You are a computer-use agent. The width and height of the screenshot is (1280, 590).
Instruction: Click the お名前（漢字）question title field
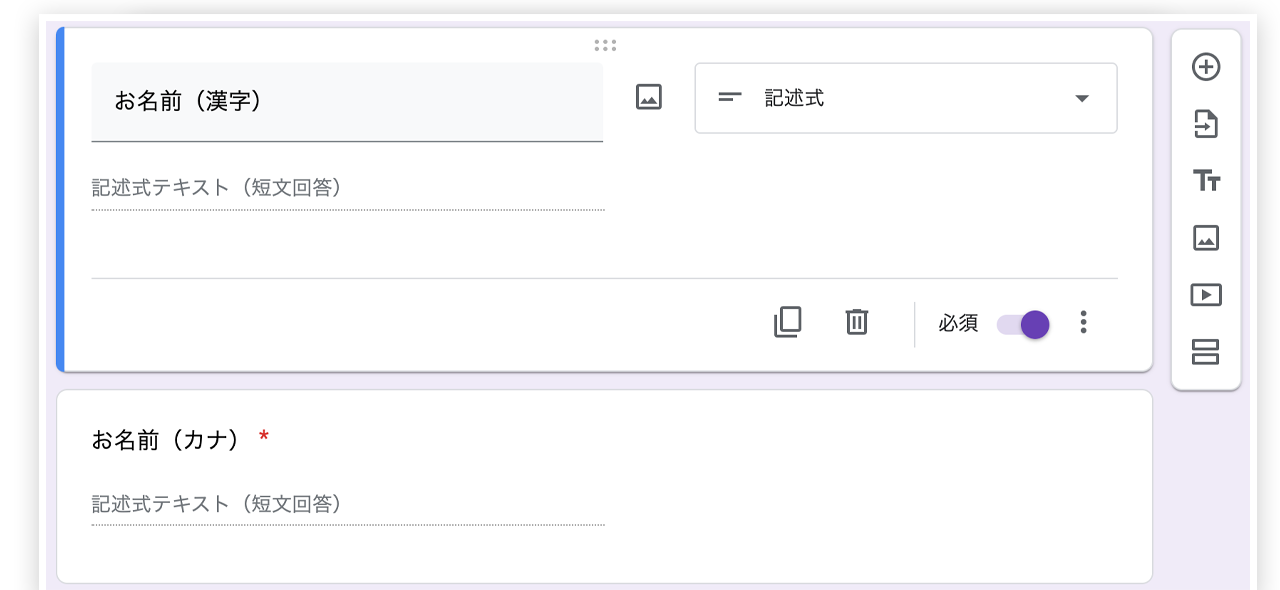[347, 101]
